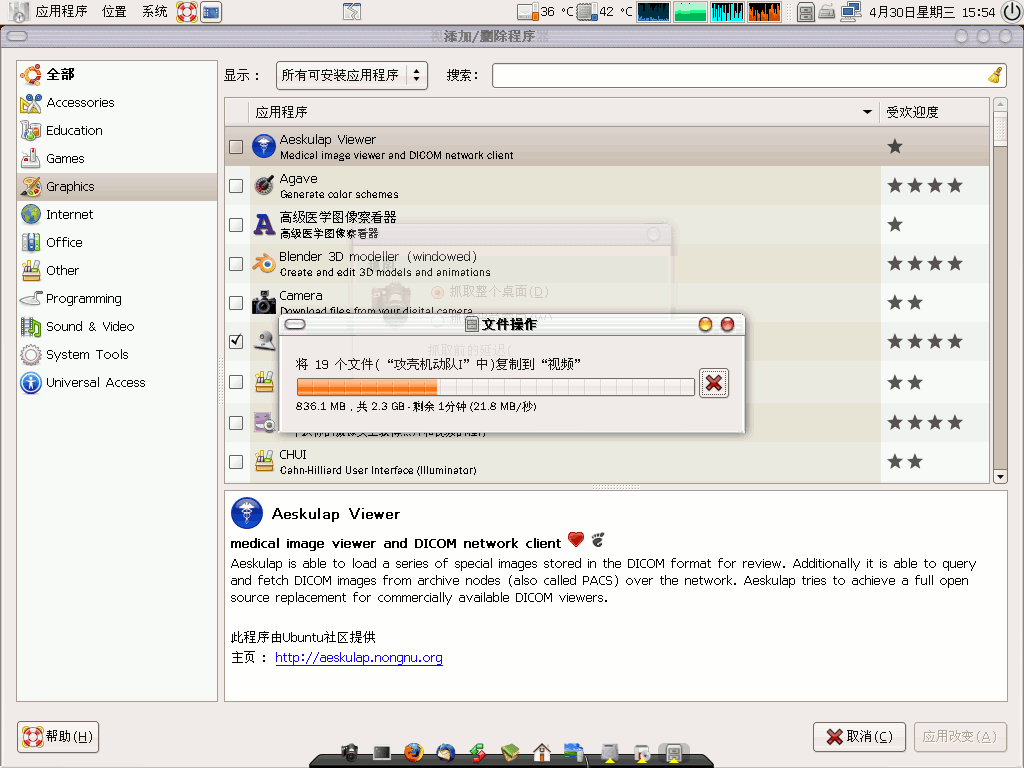
Task: Choose the Programming category
Action: [x=117, y=299]
